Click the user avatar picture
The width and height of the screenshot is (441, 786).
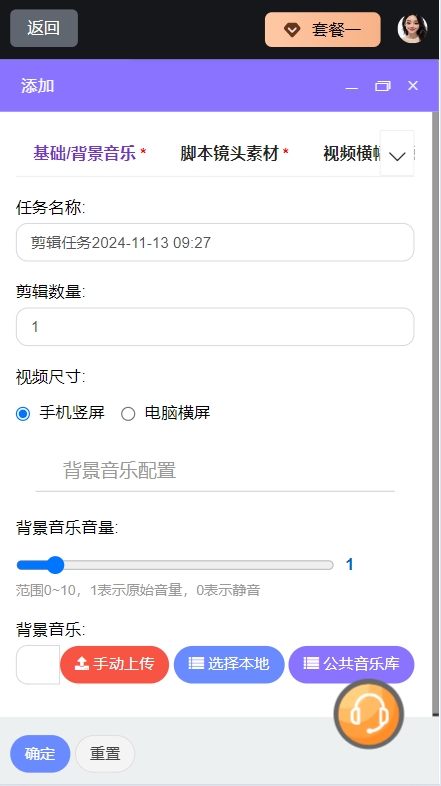tap(412, 29)
